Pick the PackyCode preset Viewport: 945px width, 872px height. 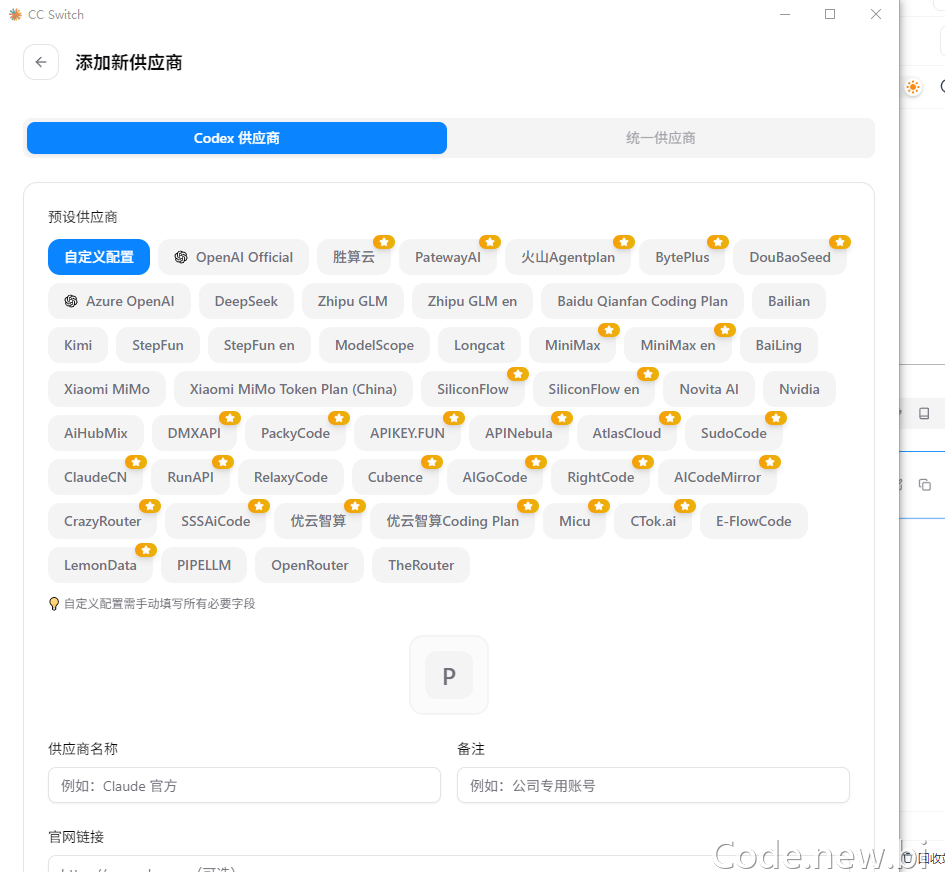click(x=295, y=433)
